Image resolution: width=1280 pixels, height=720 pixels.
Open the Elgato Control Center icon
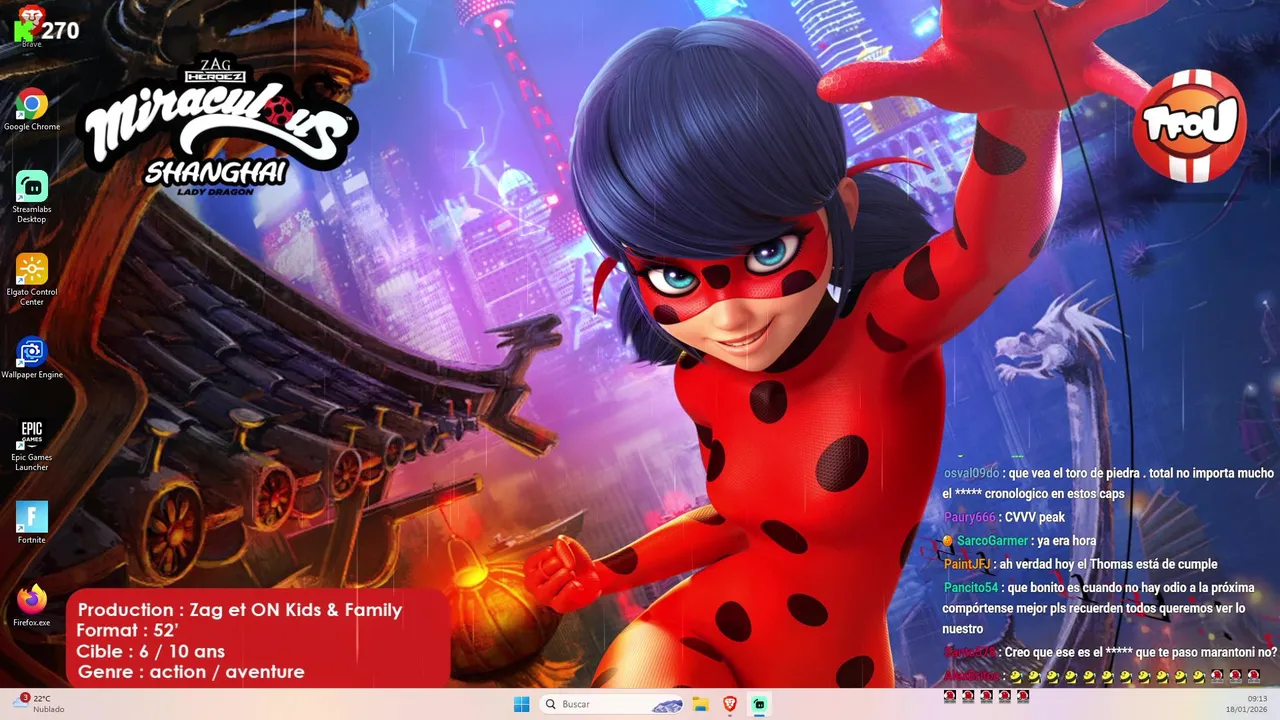coord(31,280)
